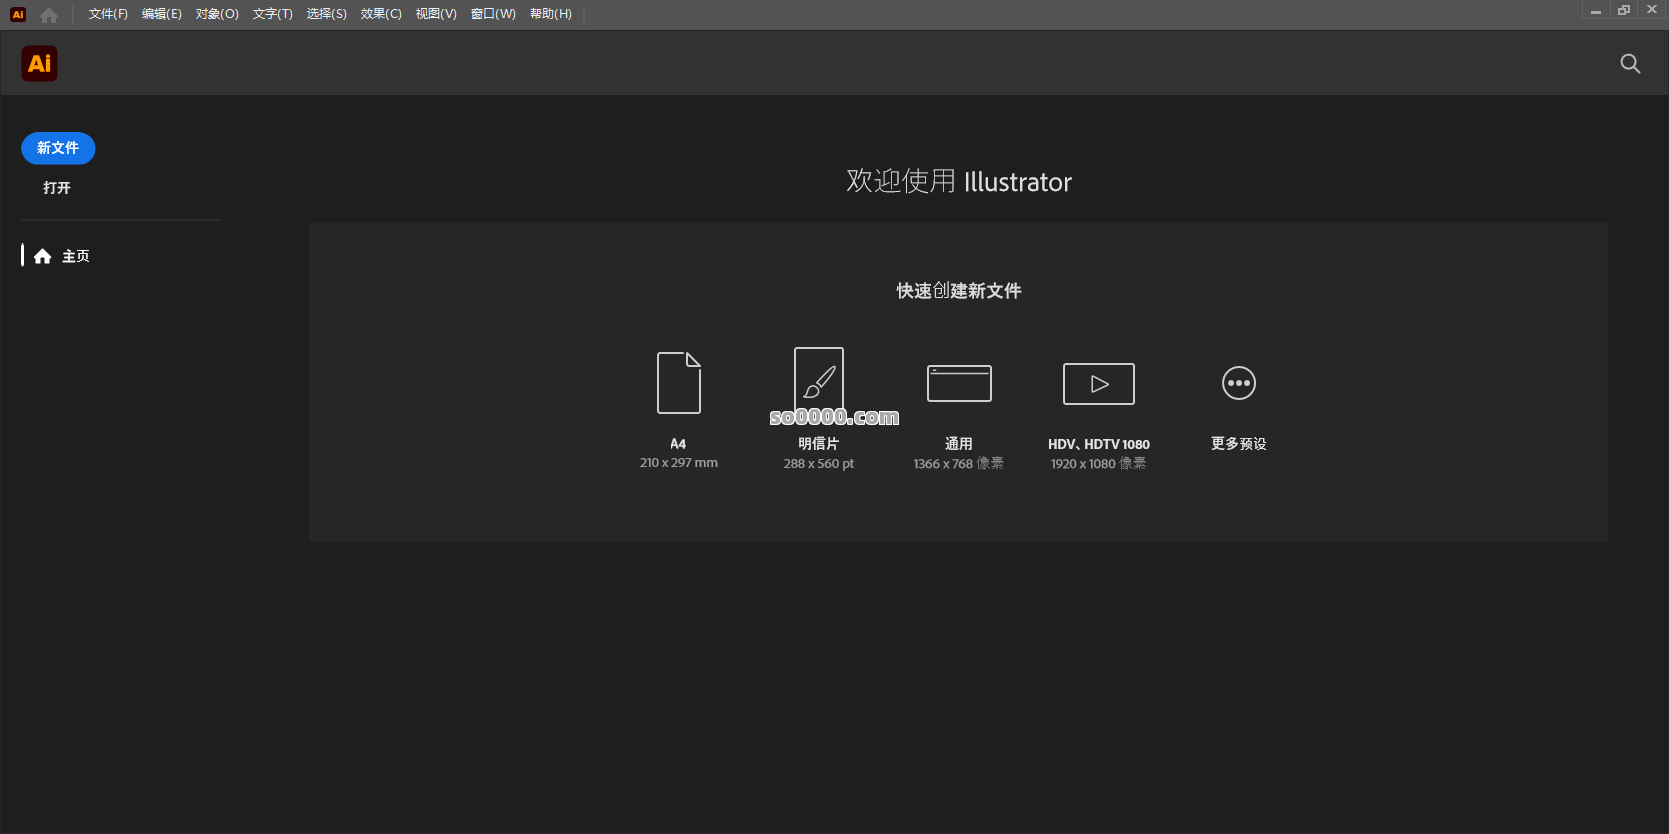Pick the HDV、HDTV 1080 video preset
1669x834 pixels.
coord(1098,384)
